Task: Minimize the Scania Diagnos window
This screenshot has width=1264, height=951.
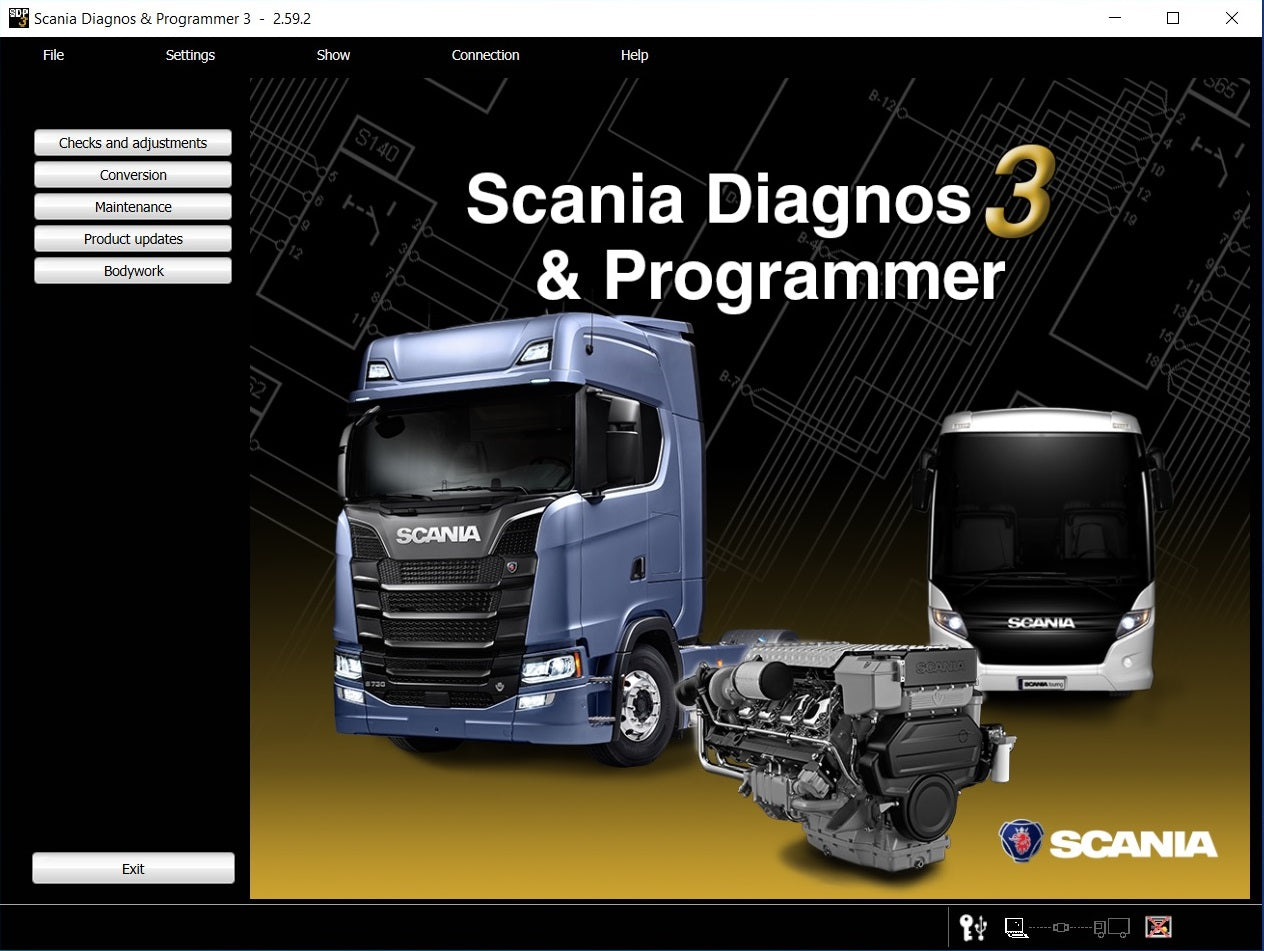Action: point(1116,18)
